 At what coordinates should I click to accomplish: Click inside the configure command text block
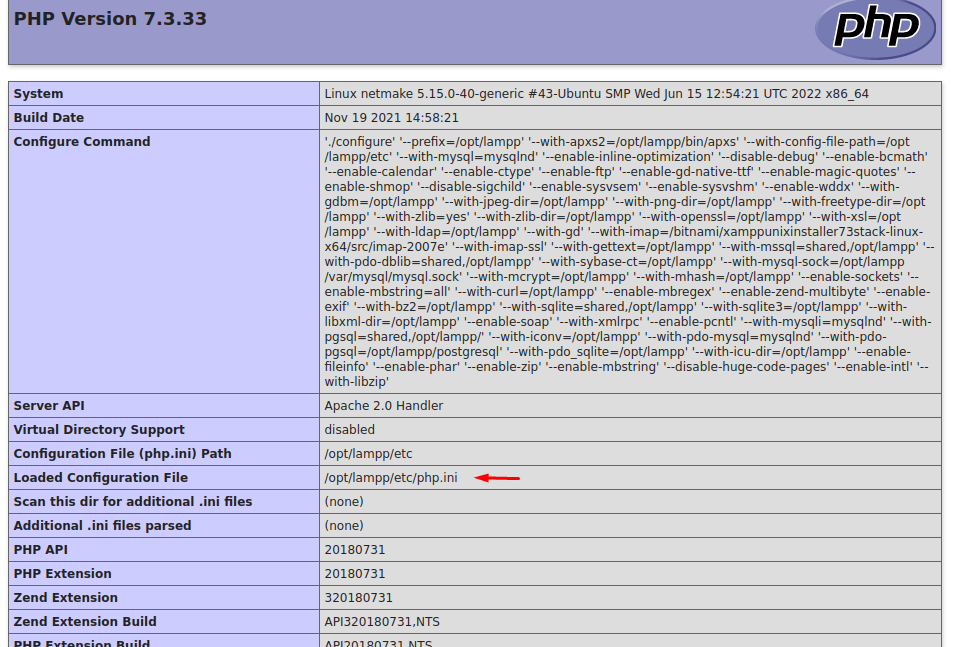pos(629,262)
